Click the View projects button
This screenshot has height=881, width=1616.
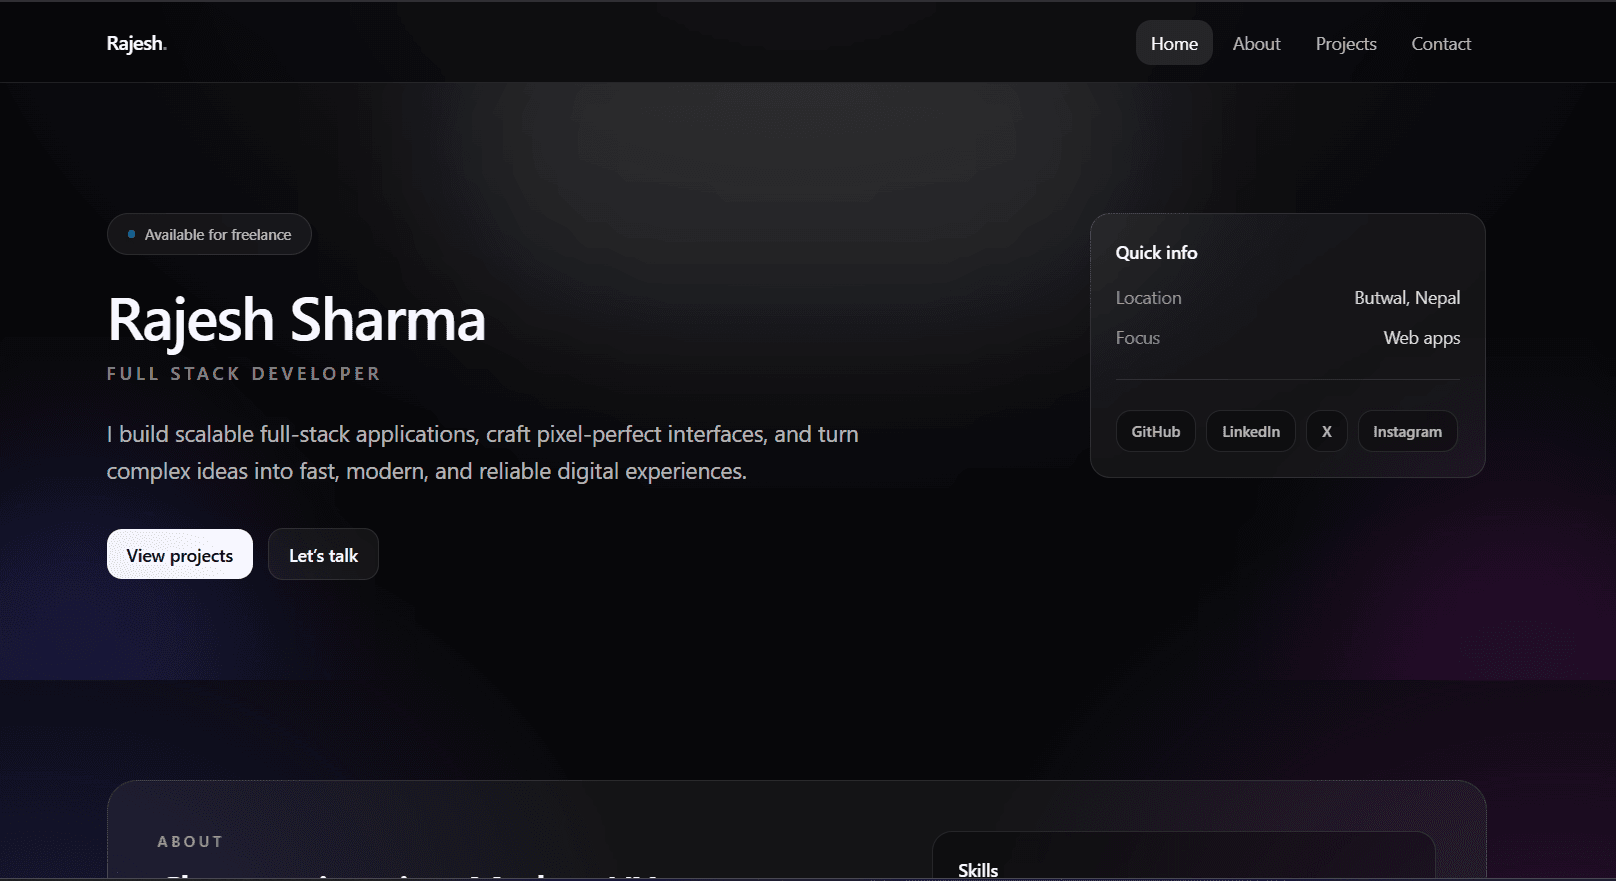[x=180, y=555]
